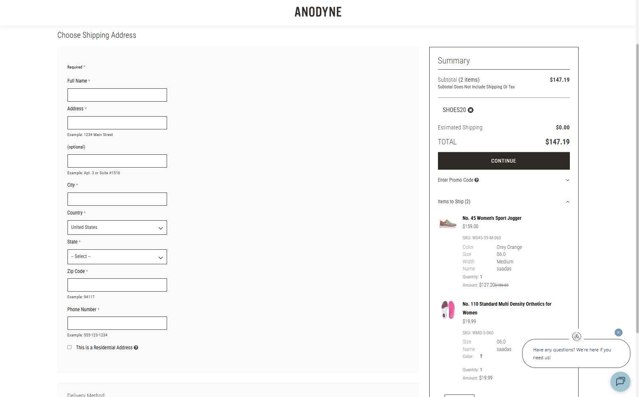639x397 pixels.
Task: Click the Estimated Shipping $0.00 value
Action: (x=563, y=128)
